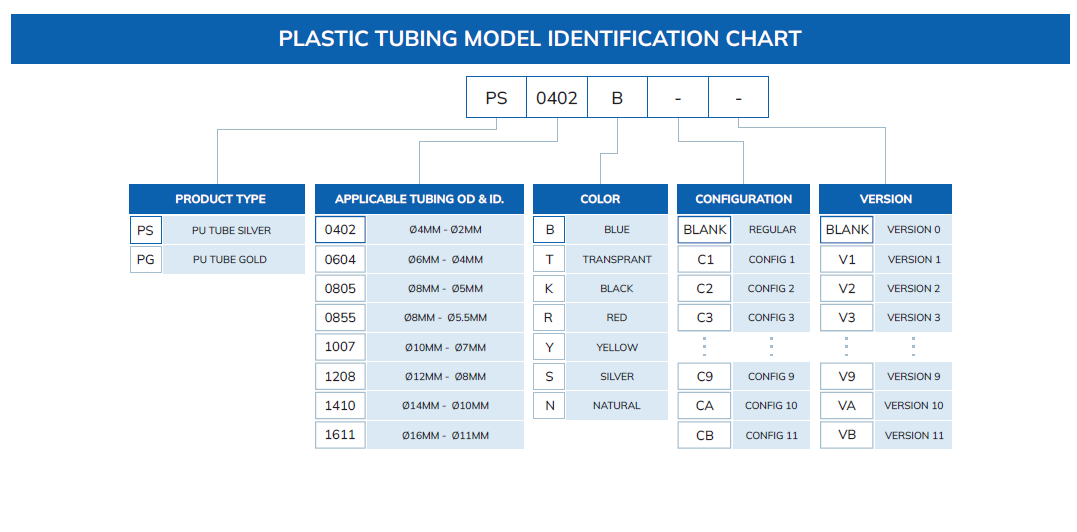Click the Version column header
1077x532 pixels.
[885, 199]
